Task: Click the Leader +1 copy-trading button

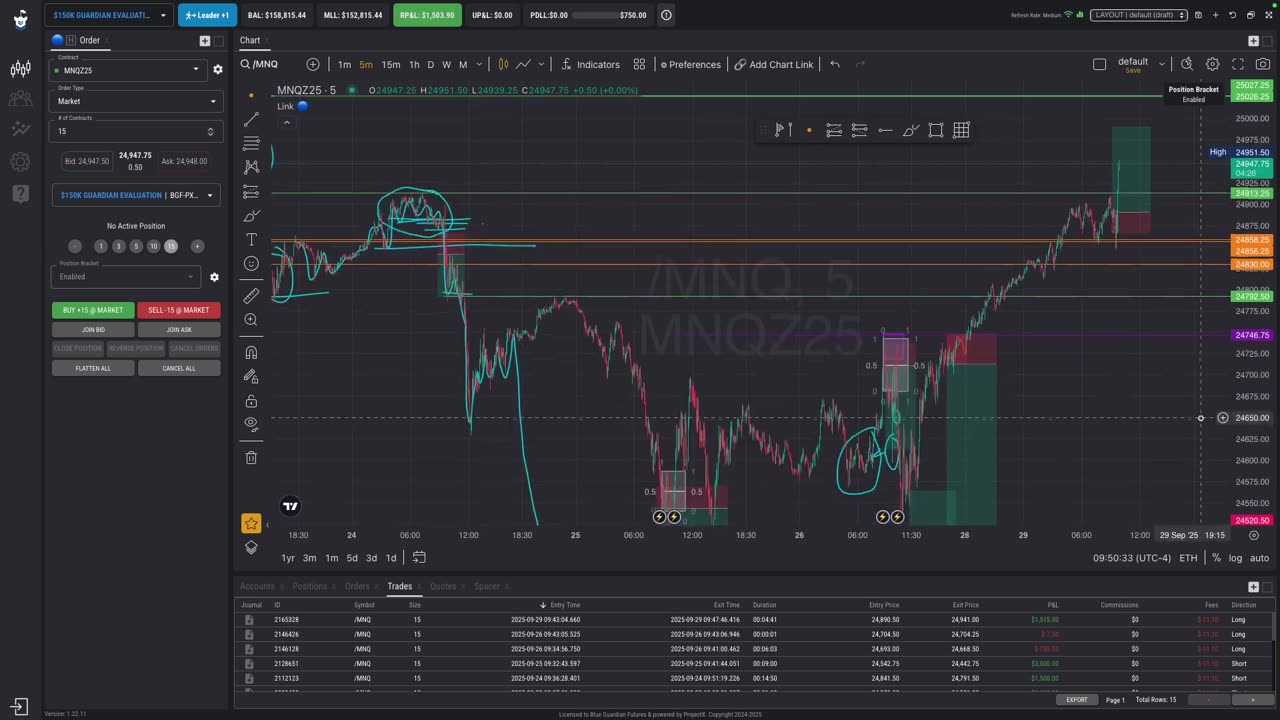Action: point(207,15)
